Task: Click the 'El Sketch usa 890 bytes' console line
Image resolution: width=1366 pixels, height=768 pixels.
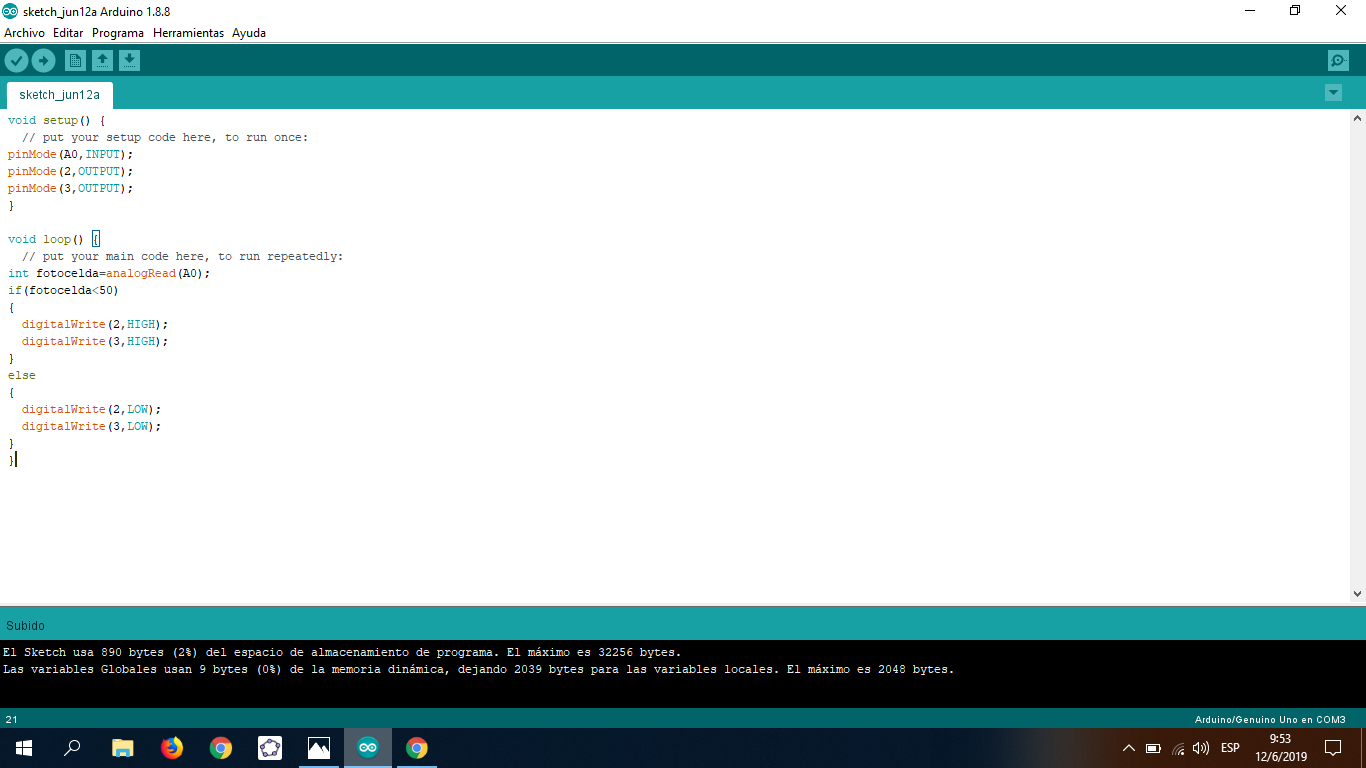Action: coord(342,652)
